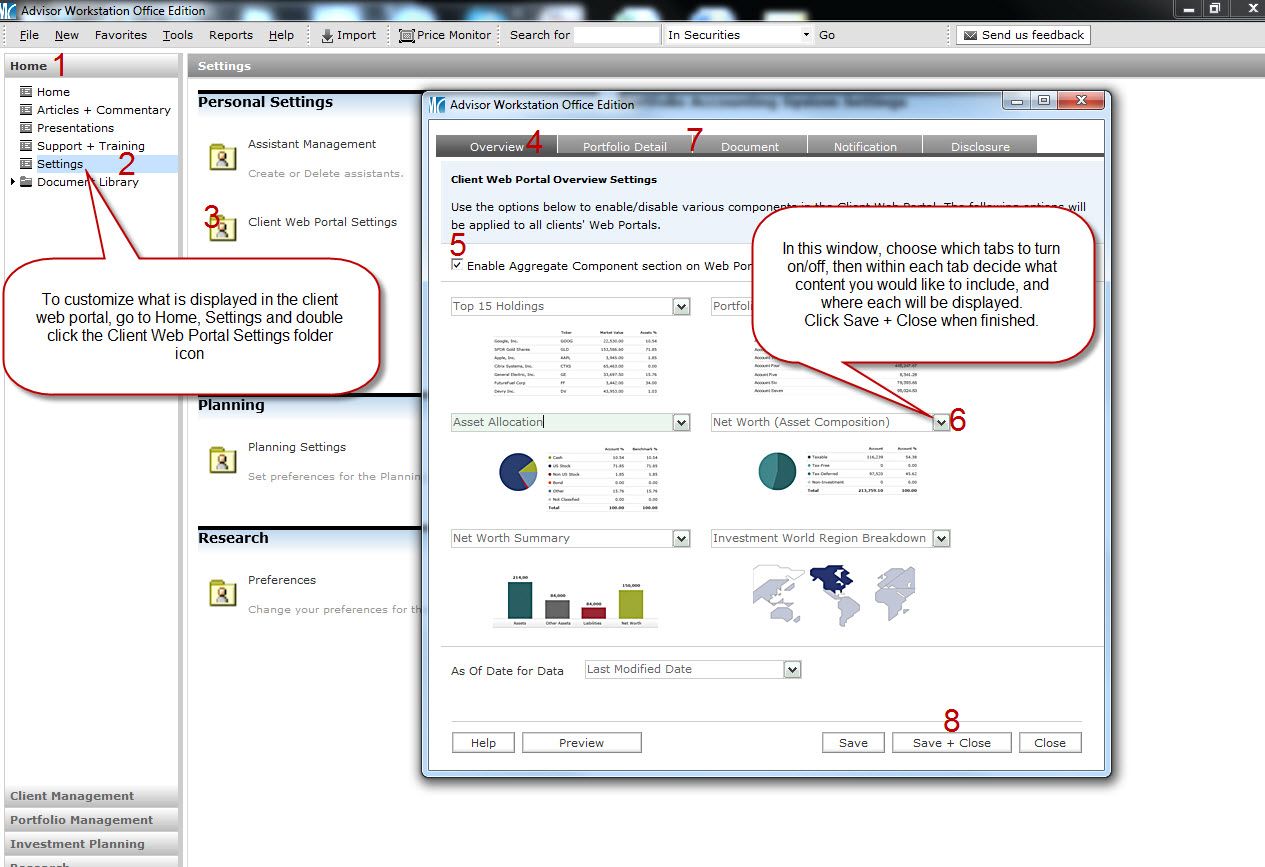Open the Assistant Management folder icon
The width and height of the screenshot is (1265, 867).
[x=222, y=157]
